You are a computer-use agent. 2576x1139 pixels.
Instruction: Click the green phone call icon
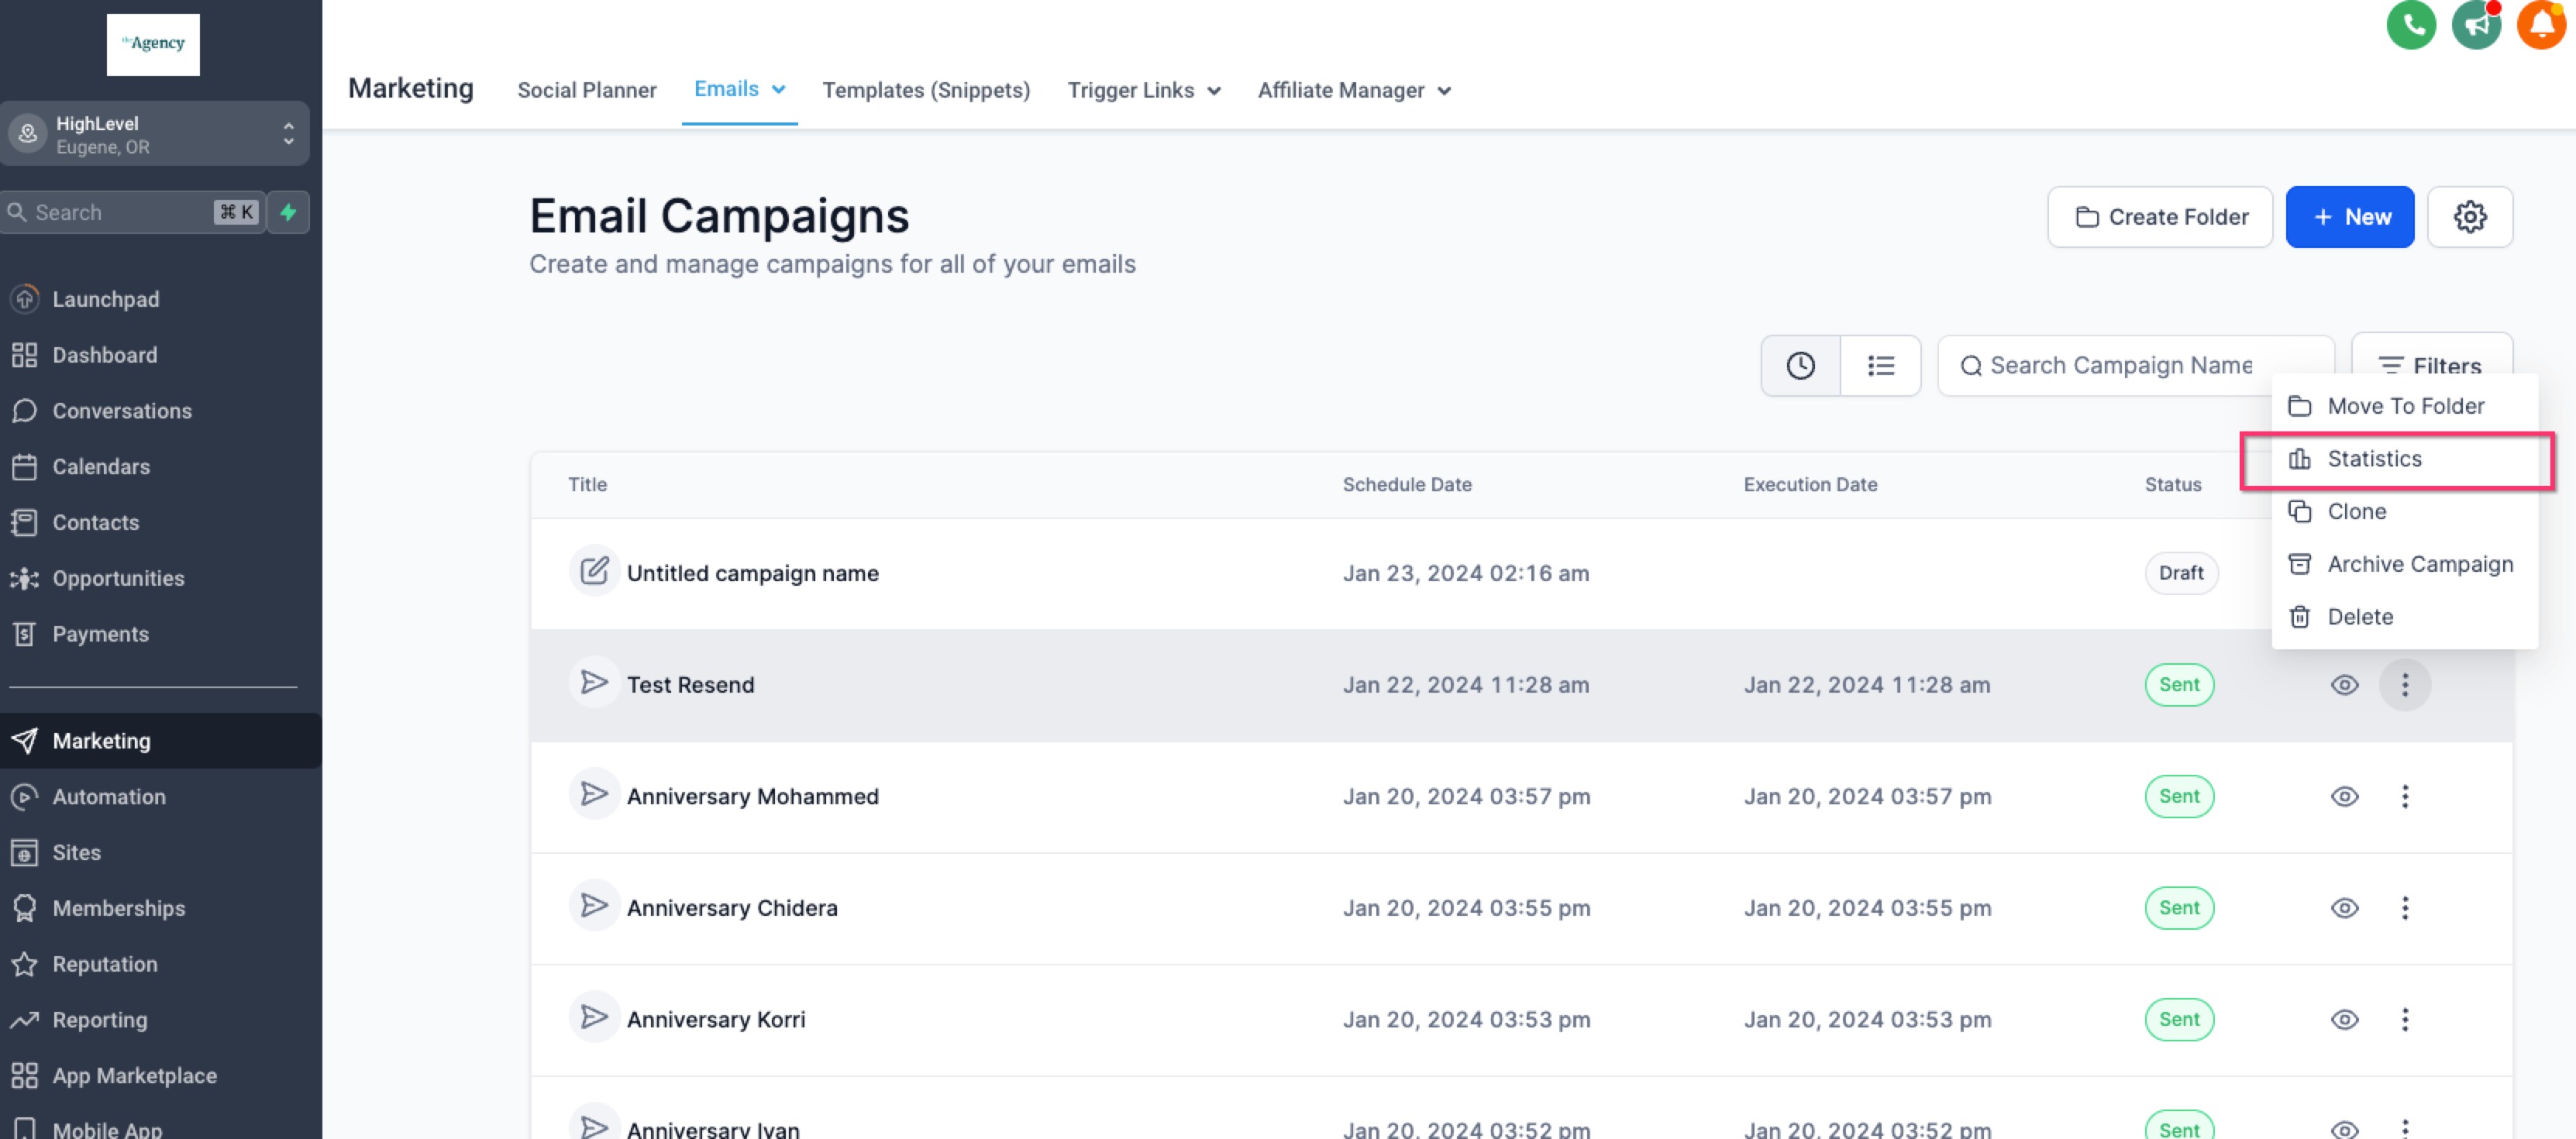pyautogui.click(x=2410, y=25)
